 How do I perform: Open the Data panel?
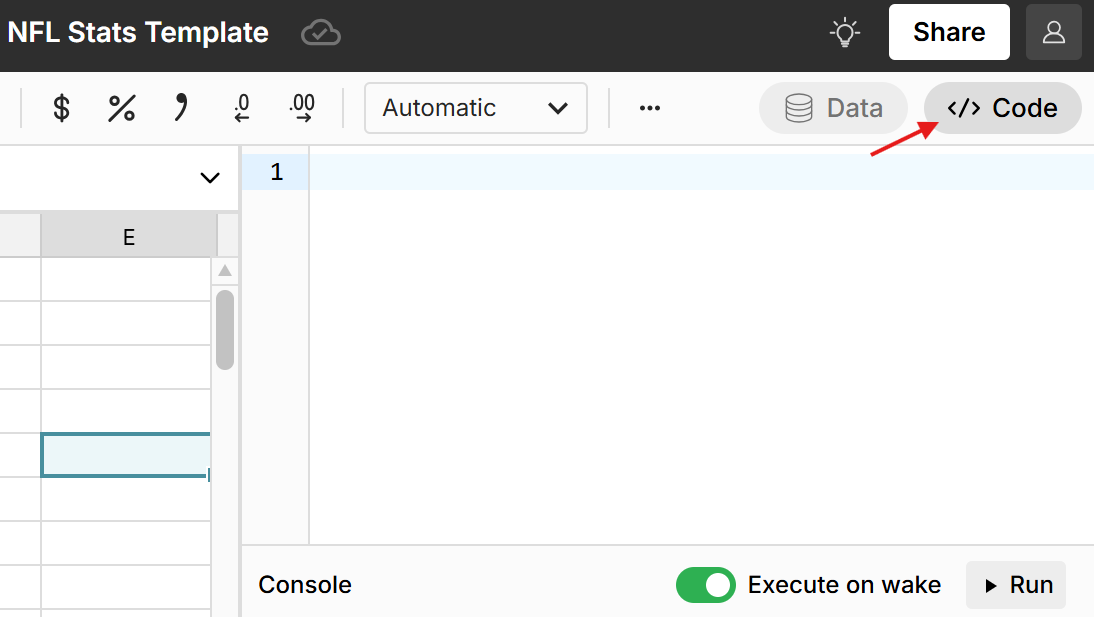(x=833, y=108)
